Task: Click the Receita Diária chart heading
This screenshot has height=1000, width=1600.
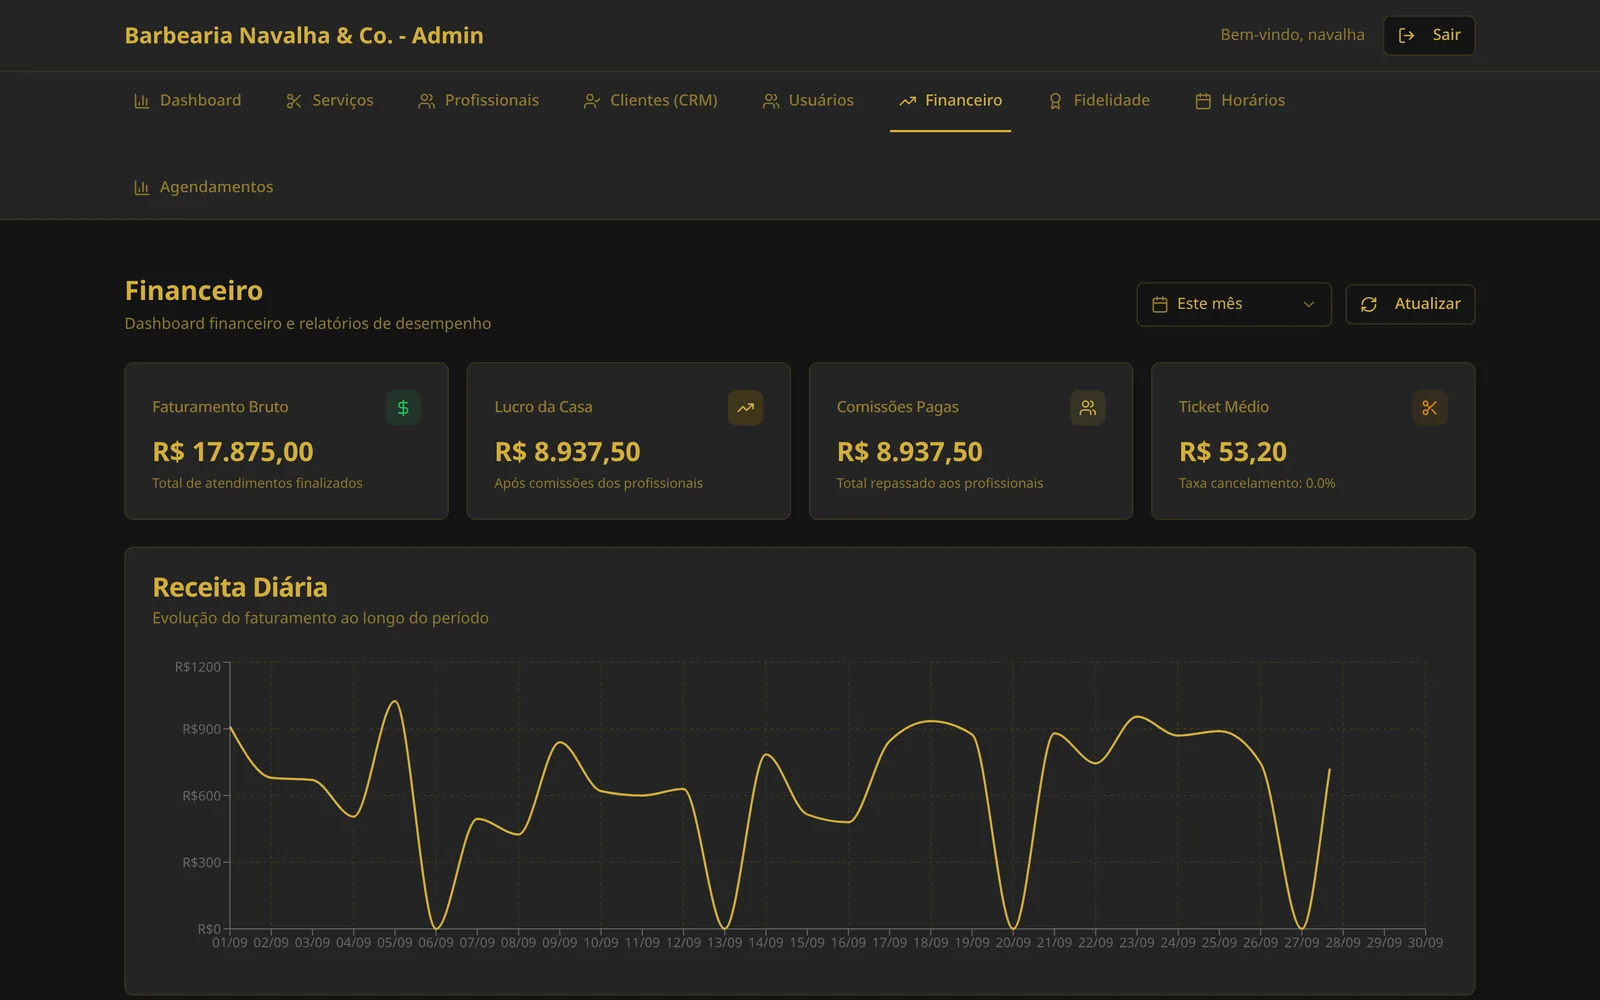Action: coord(240,587)
